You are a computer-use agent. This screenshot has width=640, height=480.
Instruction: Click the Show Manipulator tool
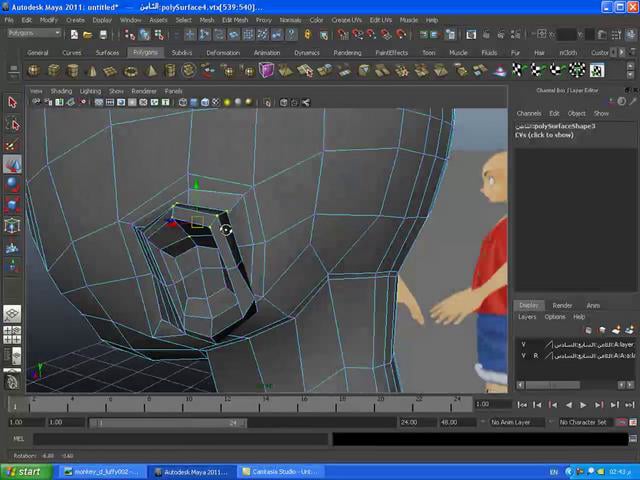point(12,266)
